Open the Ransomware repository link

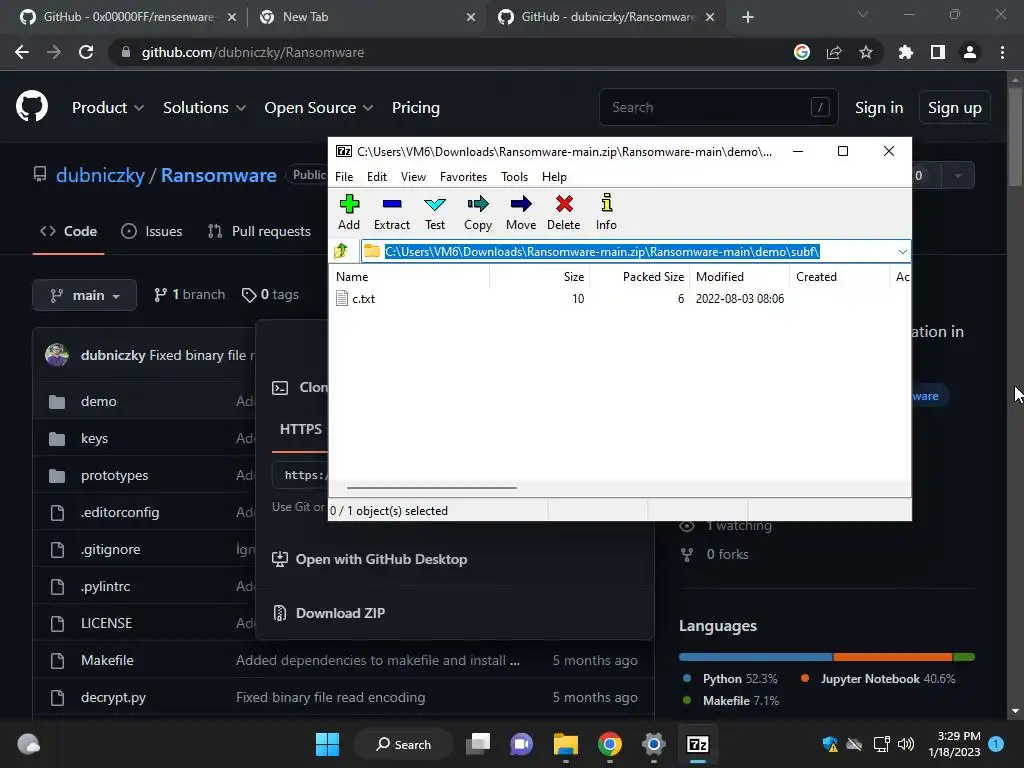coord(218,176)
